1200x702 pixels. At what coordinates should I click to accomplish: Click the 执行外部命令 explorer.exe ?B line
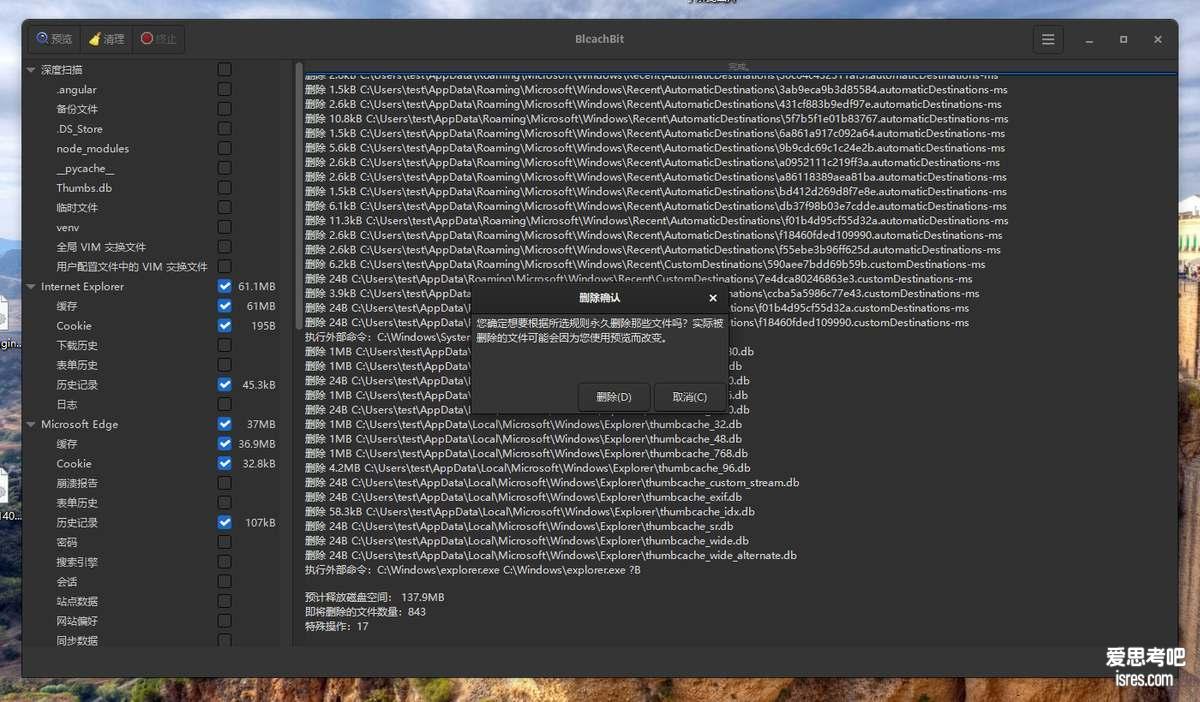473,570
